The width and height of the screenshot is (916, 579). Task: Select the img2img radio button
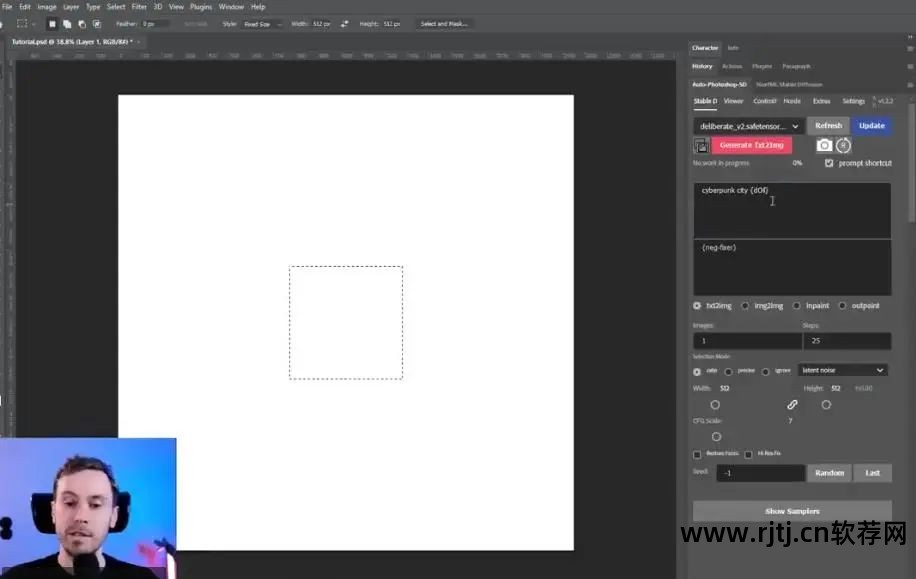(x=745, y=306)
